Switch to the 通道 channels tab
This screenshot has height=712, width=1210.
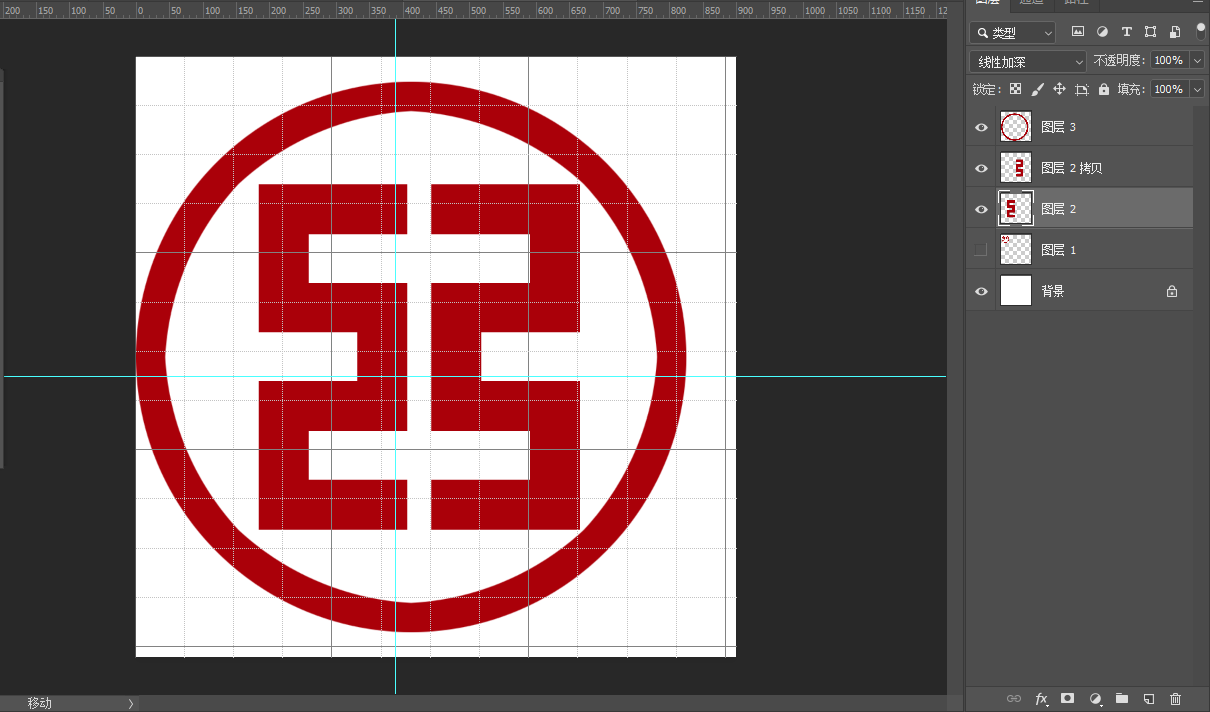(1032, 3)
